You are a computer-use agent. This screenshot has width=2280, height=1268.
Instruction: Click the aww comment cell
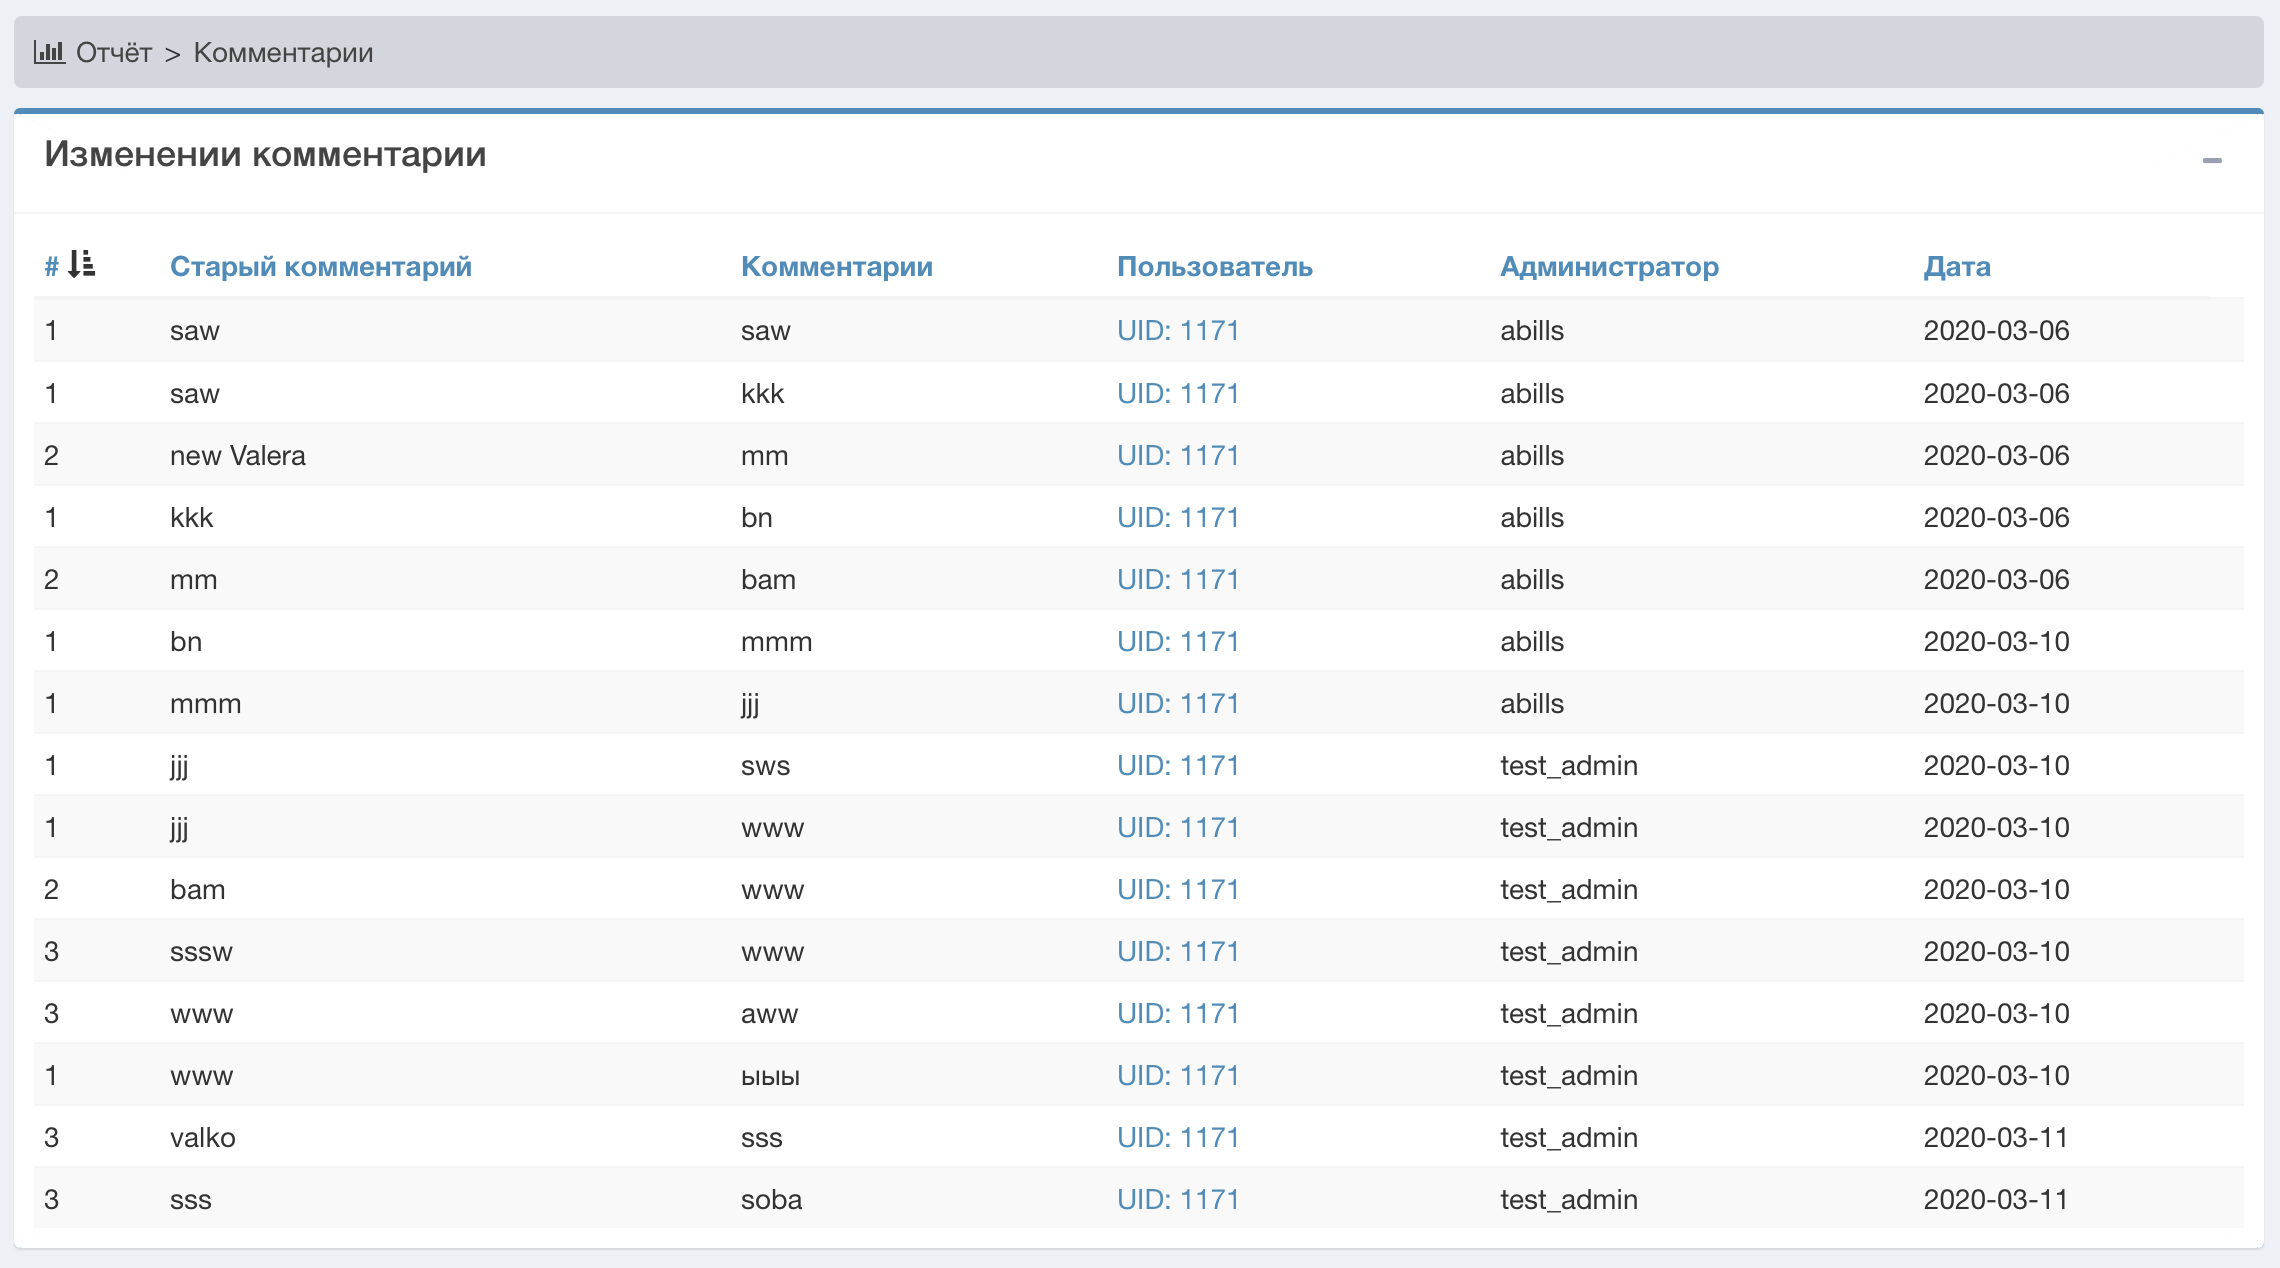(769, 1013)
